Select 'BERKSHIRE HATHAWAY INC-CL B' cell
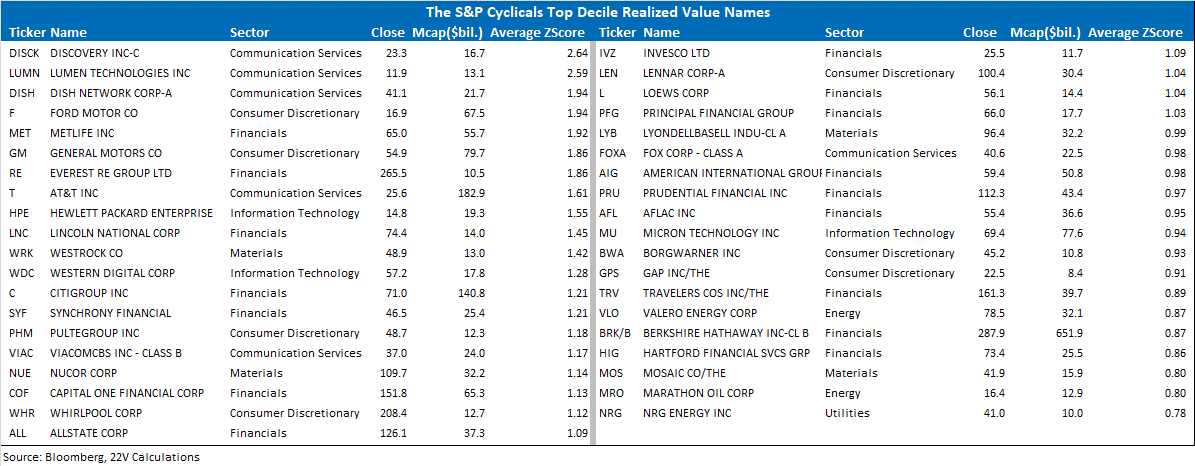Image resolution: width=1195 pixels, height=466 pixels. 726,333
